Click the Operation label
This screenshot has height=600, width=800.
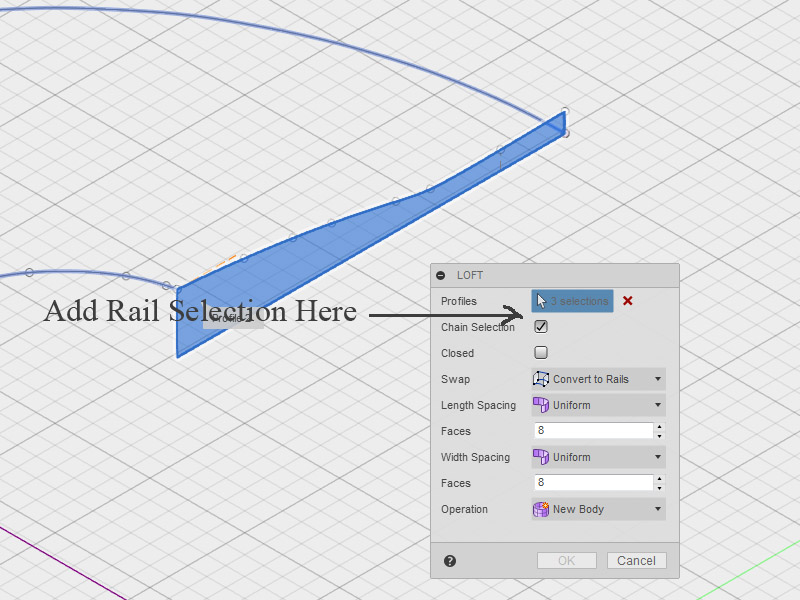pyautogui.click(x=464, y=509)
